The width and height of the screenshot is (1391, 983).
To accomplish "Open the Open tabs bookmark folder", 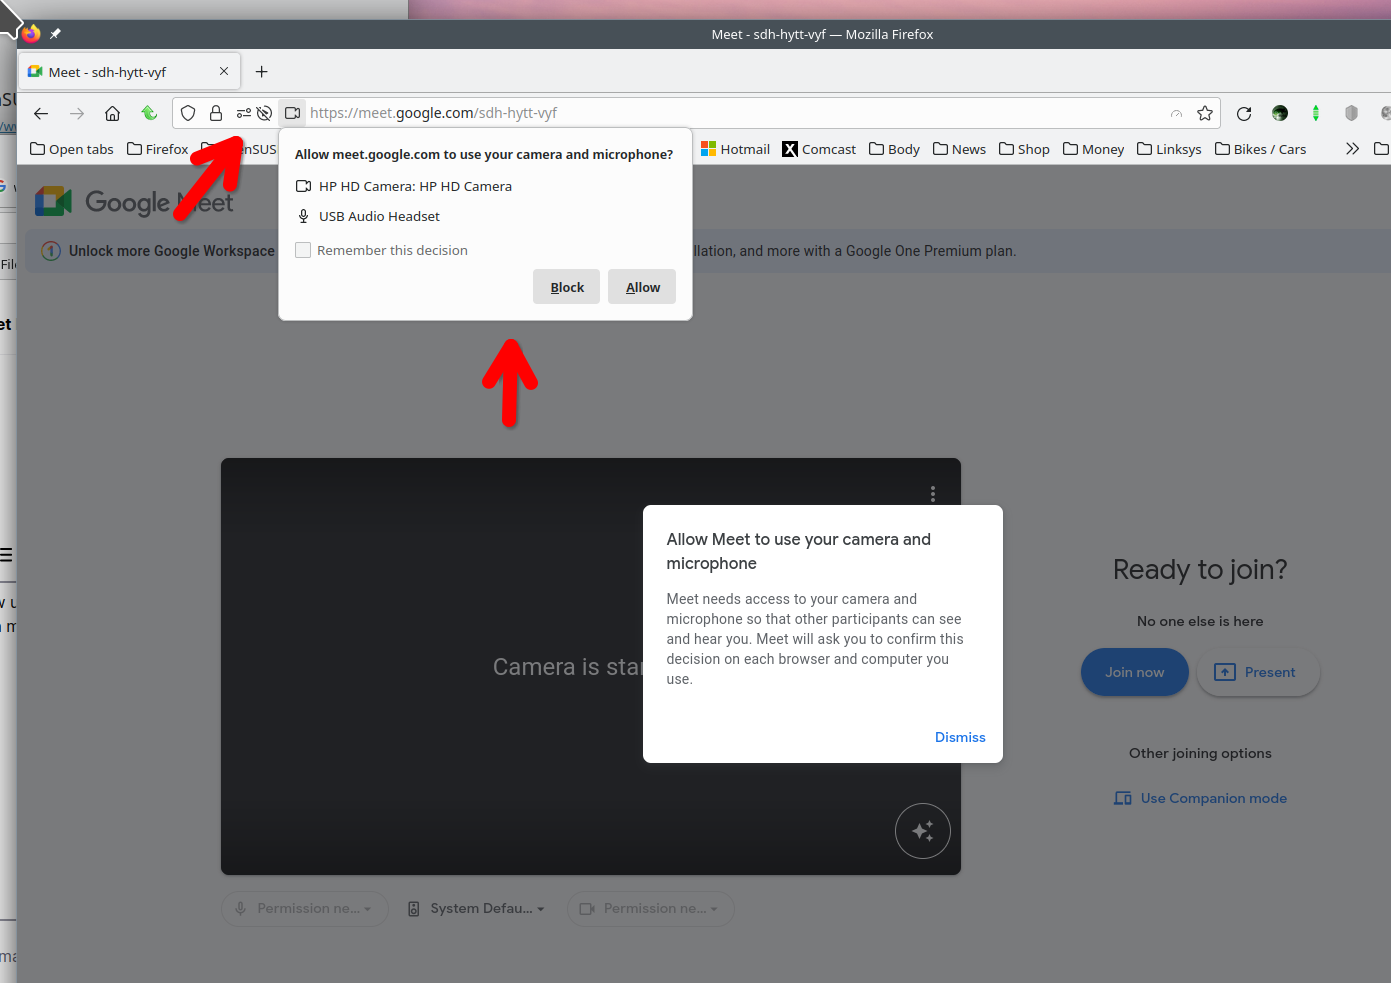I will click(x=72, y=149).
